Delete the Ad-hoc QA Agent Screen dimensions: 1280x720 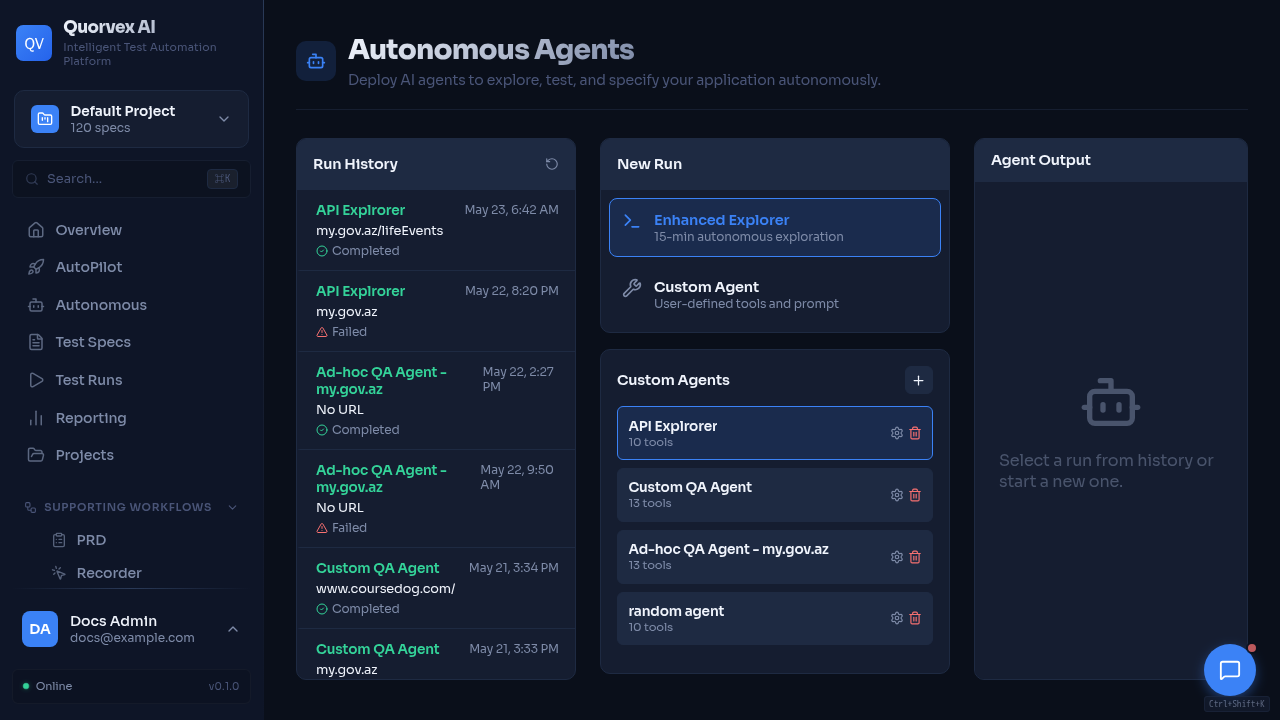(915, 557)
